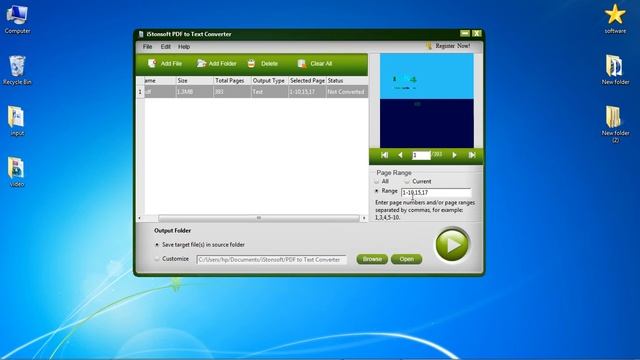This screenshot has width=640, height=360.
Task: Click the Output Type column header
Action: (x=270, y=81)
